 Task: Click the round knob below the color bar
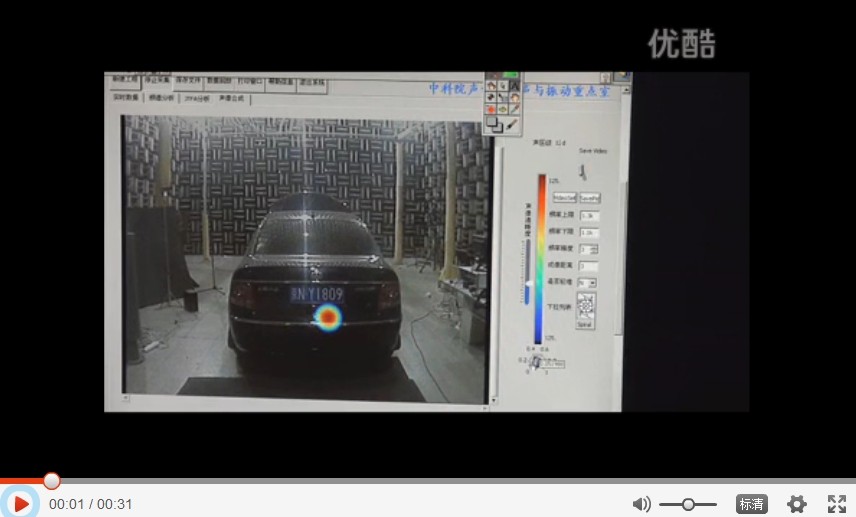pyautogui.click(x=536, y=362)
